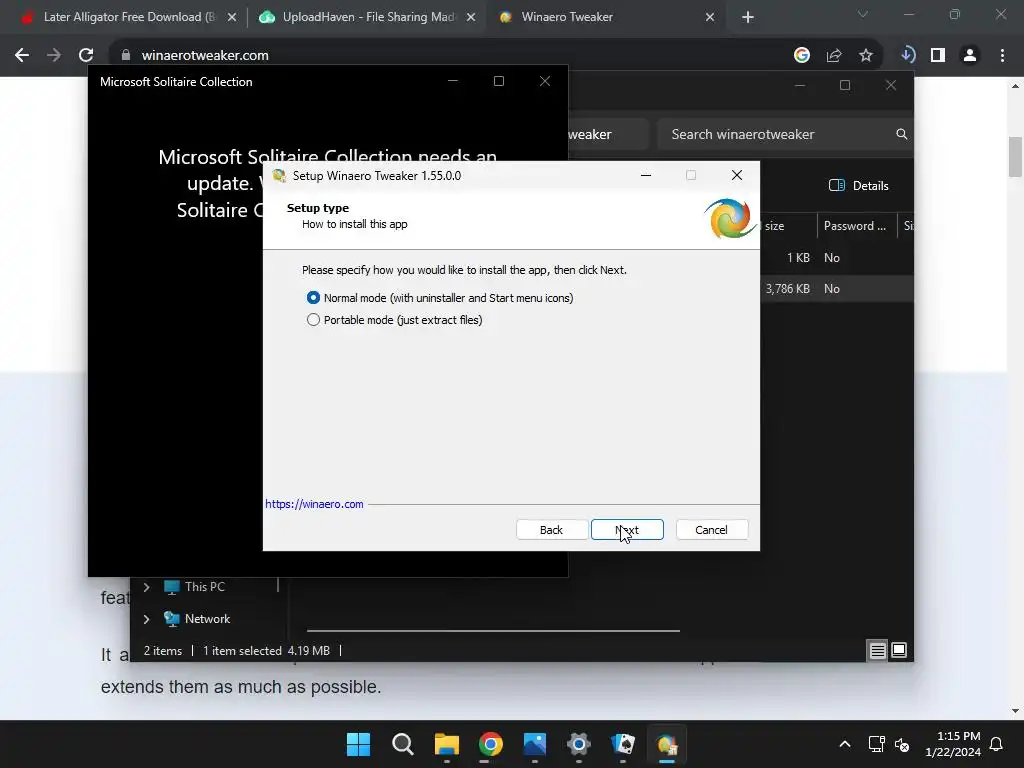1024x768 pixels.
Task: Open network status tray icon
Action: 876,744
